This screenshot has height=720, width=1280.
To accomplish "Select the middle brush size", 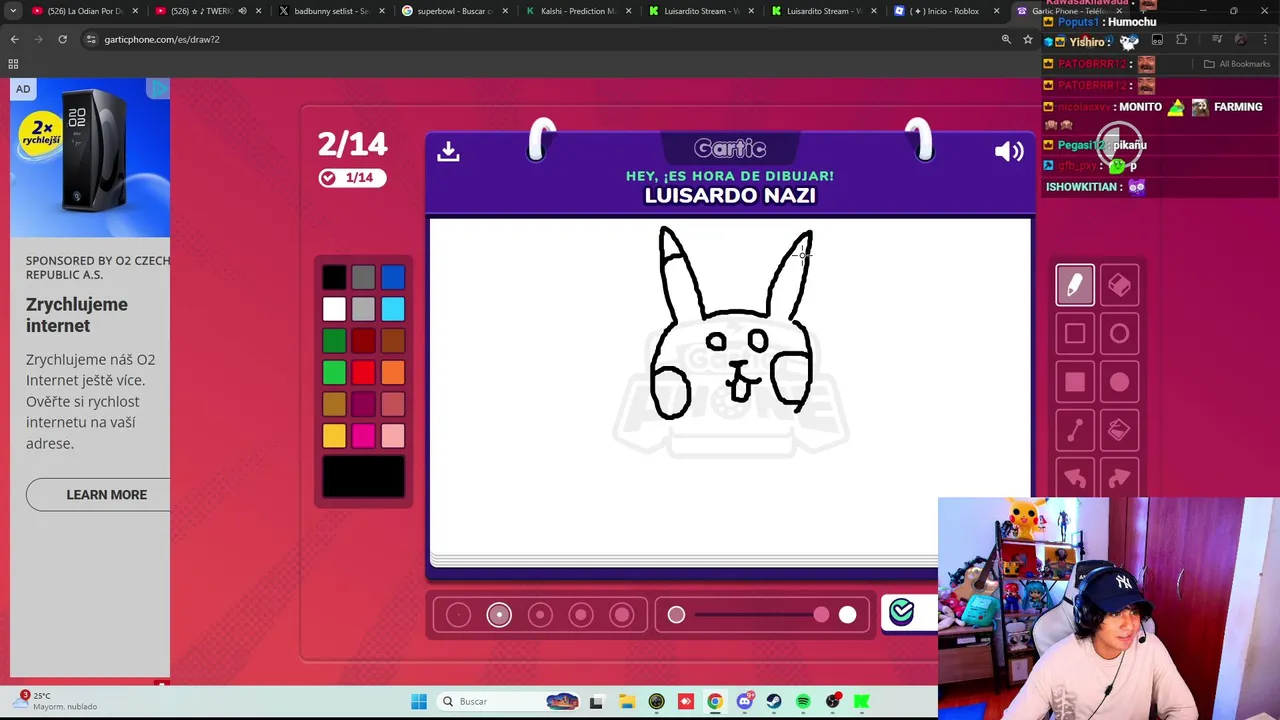I will coord(540,615).
